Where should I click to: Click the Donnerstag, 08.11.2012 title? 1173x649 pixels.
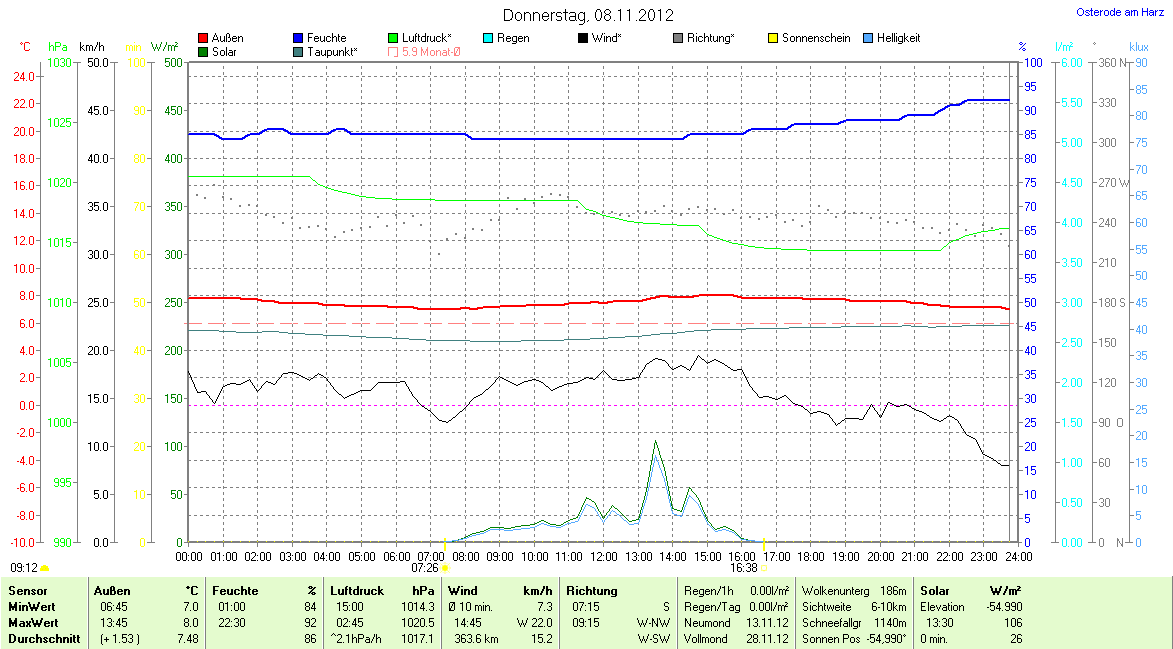(587, 15)
